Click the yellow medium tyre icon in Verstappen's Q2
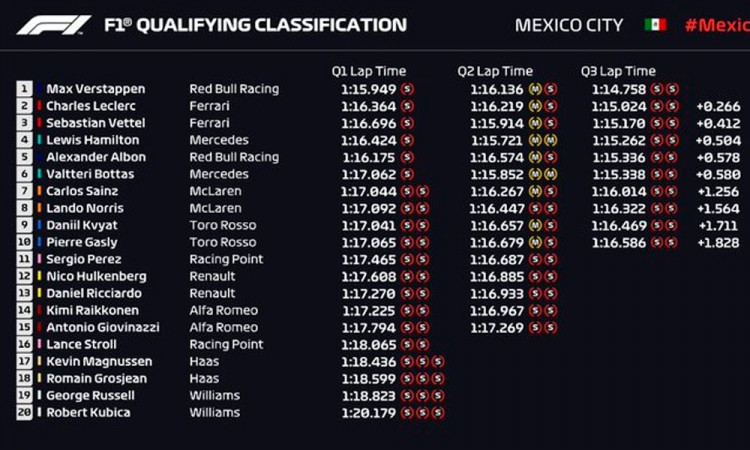Viewport: 750px width, 450px height. click(x=535, y=89)
